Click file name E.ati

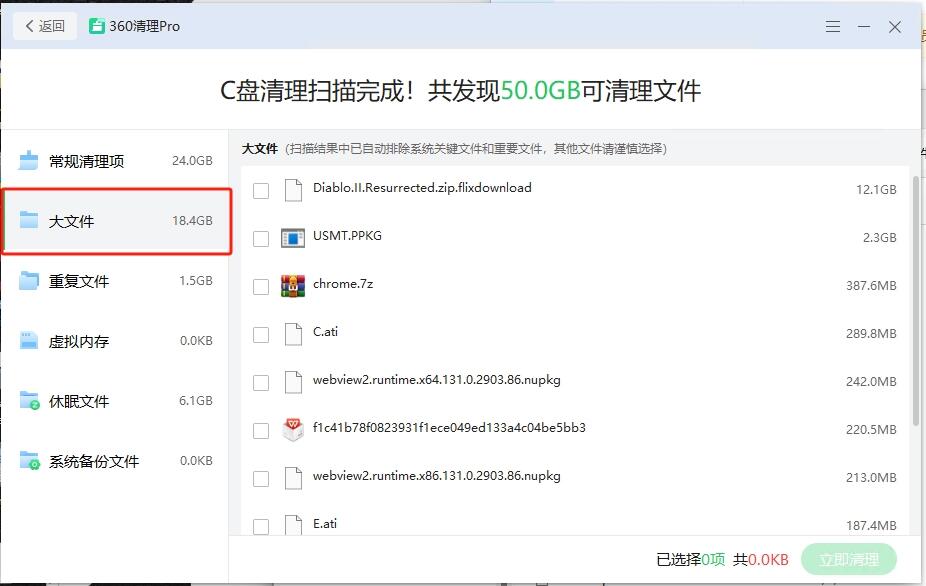(325, 523)
